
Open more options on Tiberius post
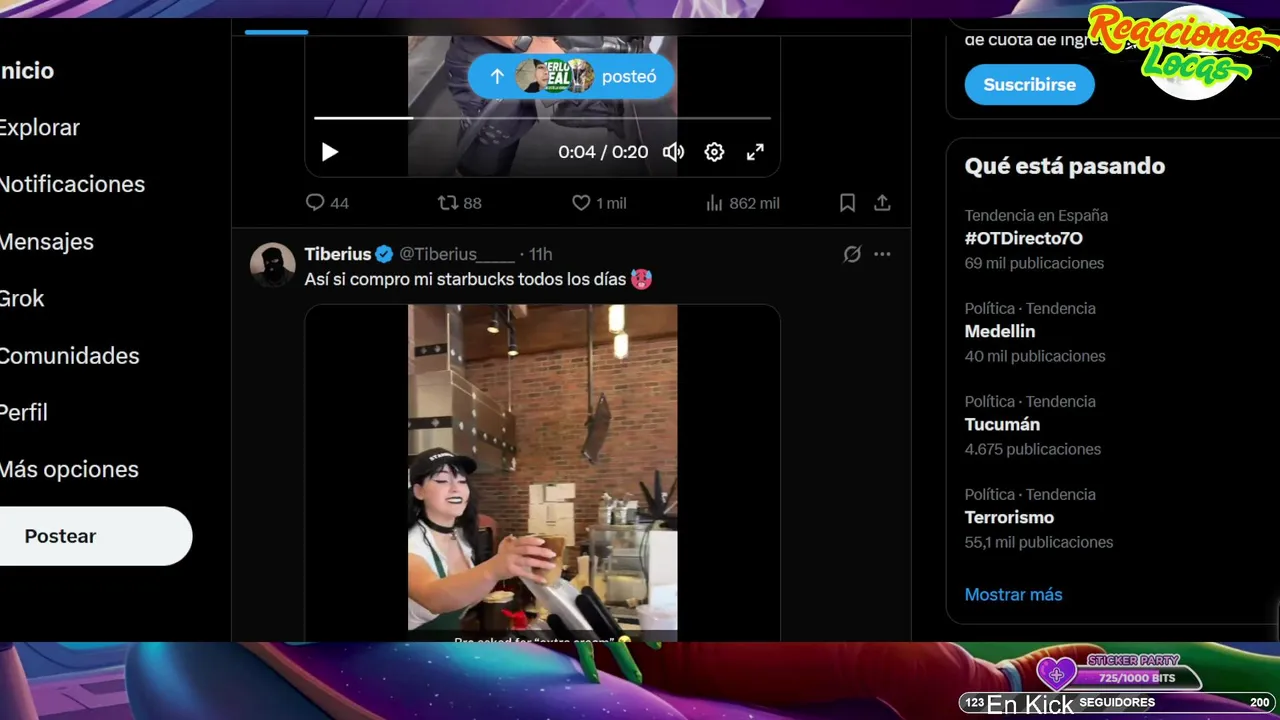coord(882,254)
